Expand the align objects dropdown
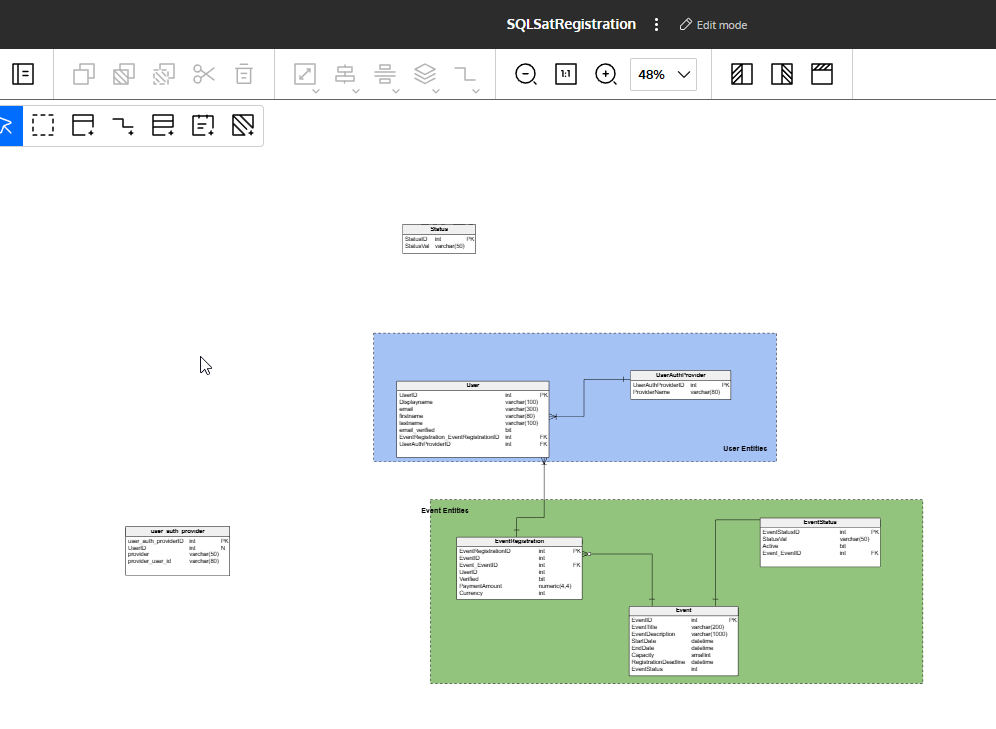996x729 pixels. click(x=346, y=74)
